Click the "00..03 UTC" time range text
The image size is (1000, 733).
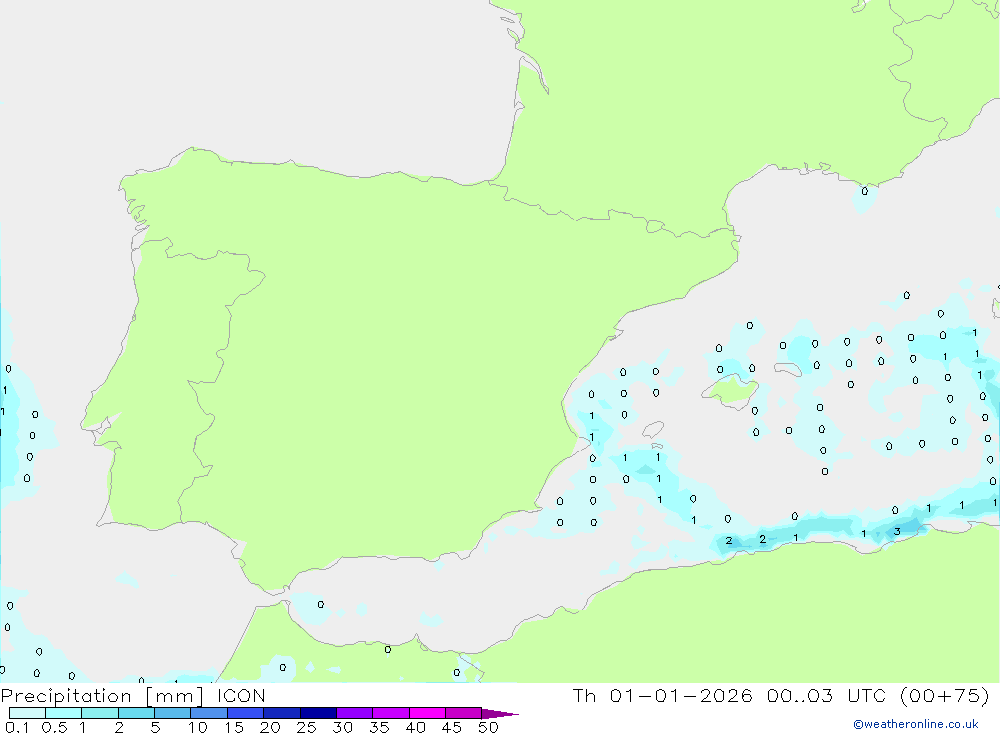pos(827,695)
